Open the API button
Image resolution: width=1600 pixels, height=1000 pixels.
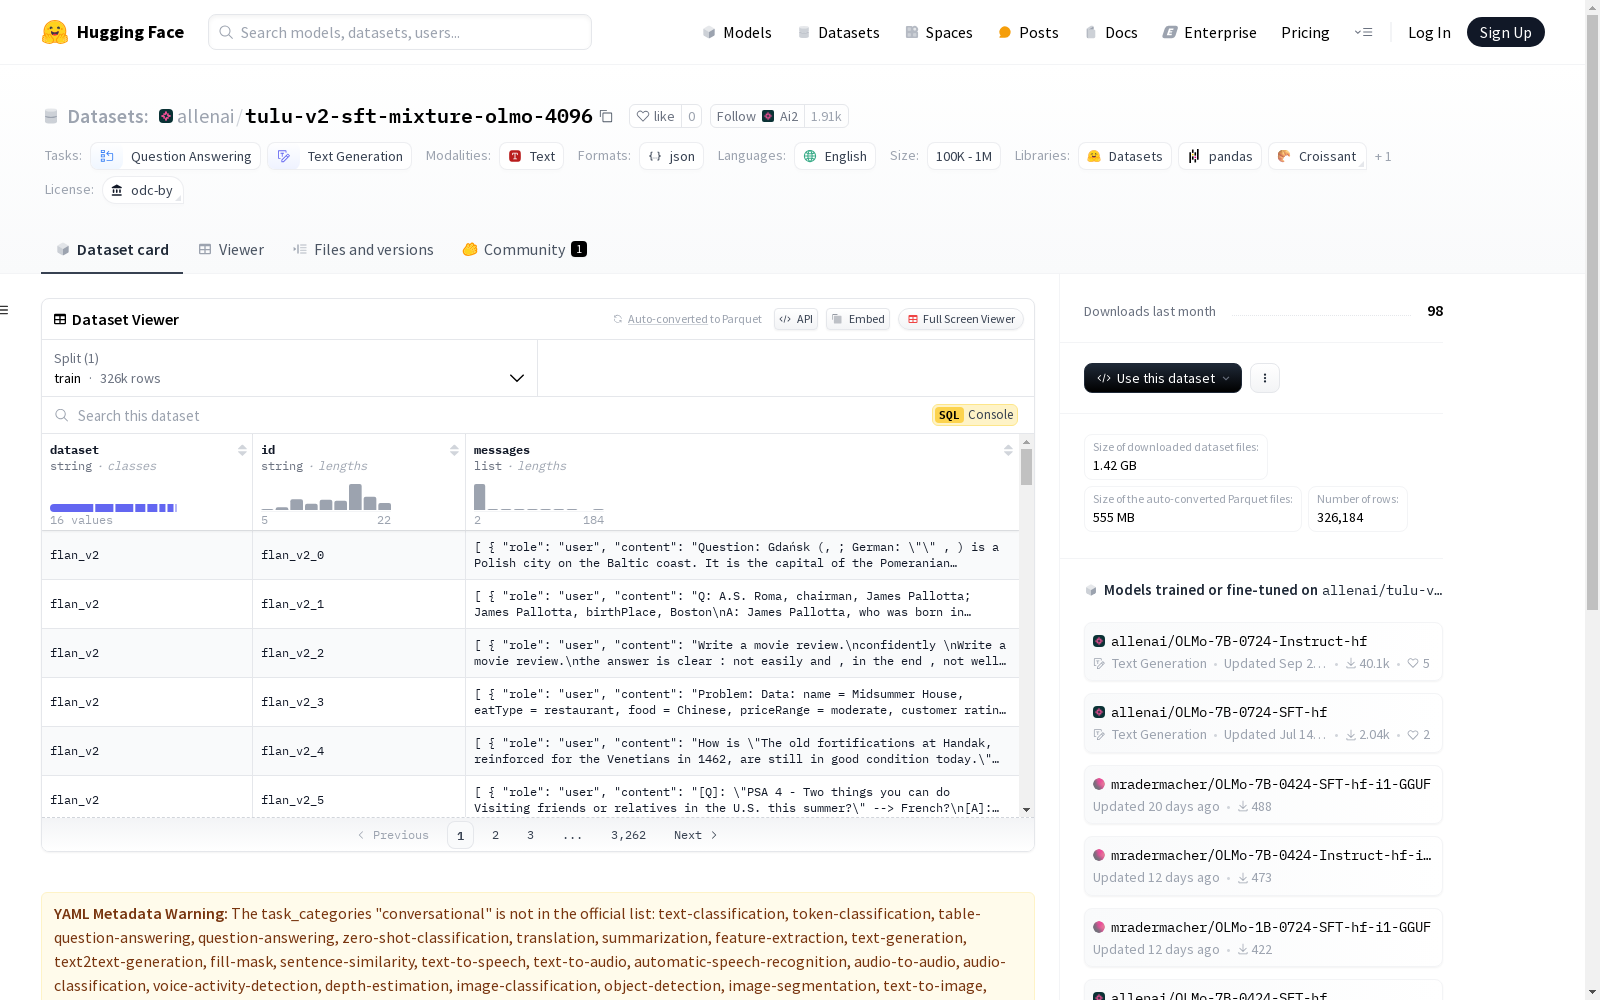(796, 319)
